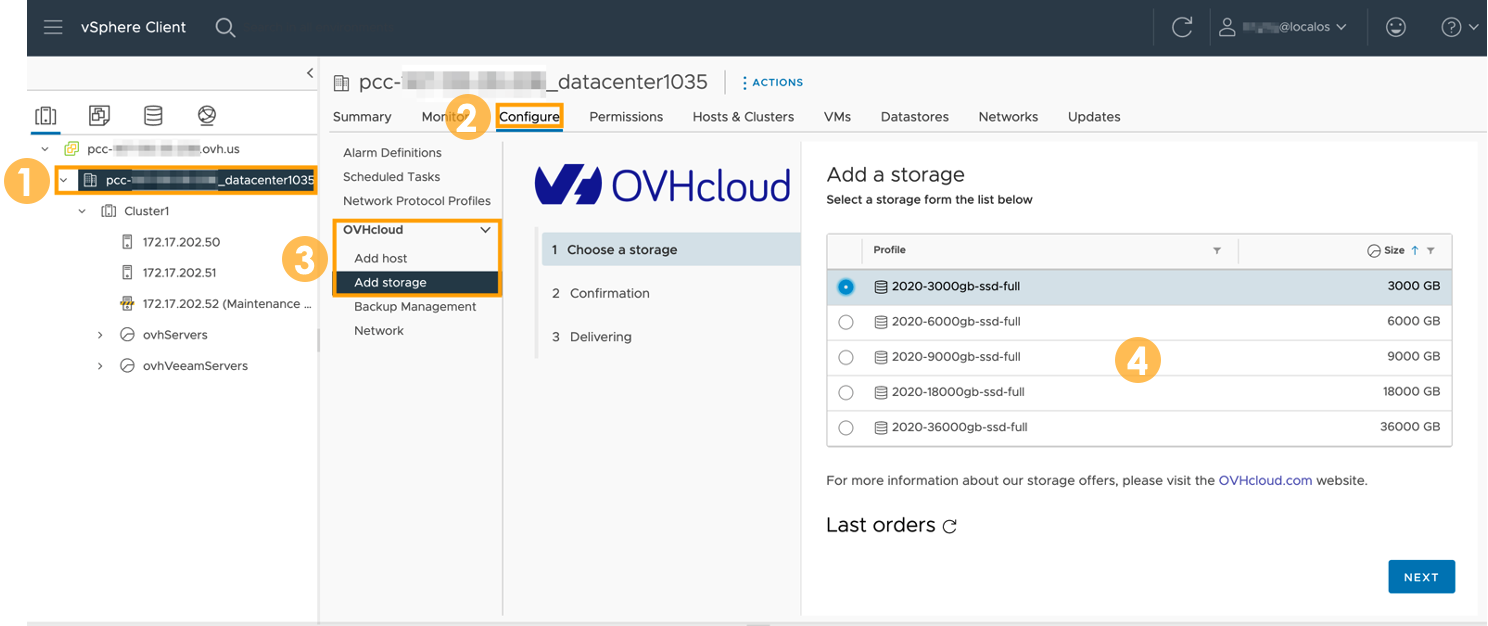
Task: Switch to the Configure tab
Action: pos(529,116)
